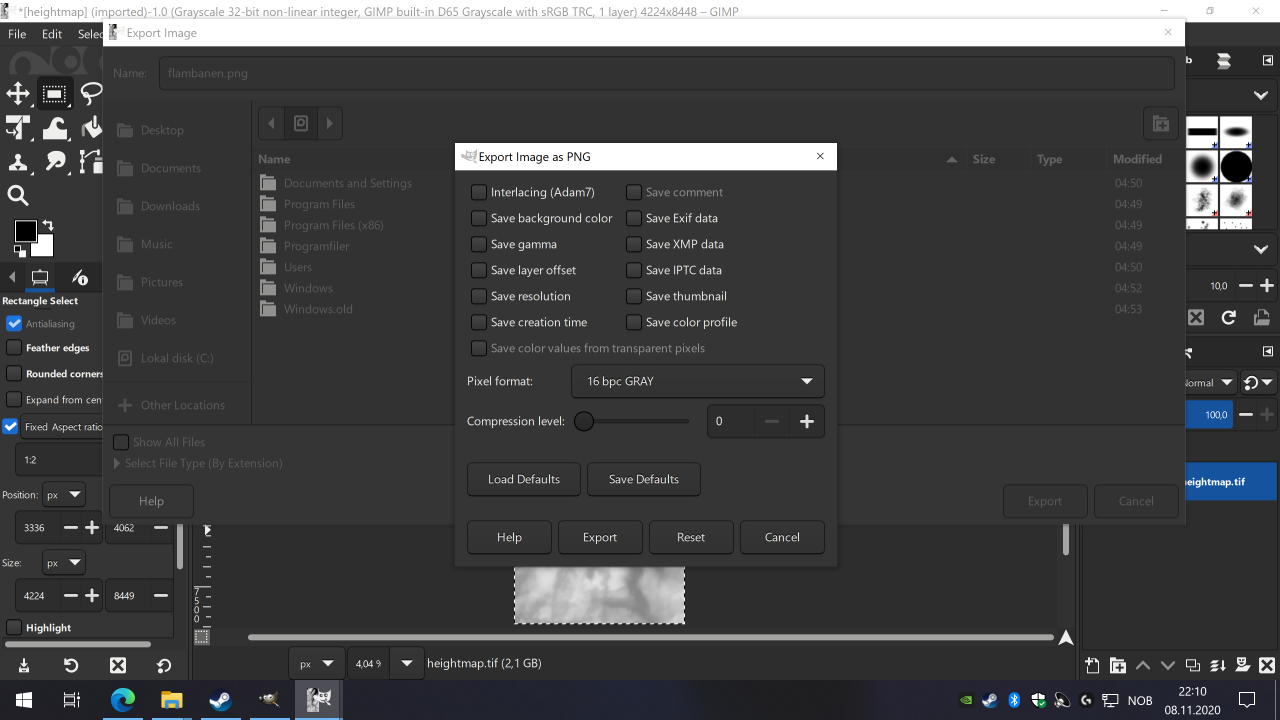Click the black foreground color swatch

point(25,232)
